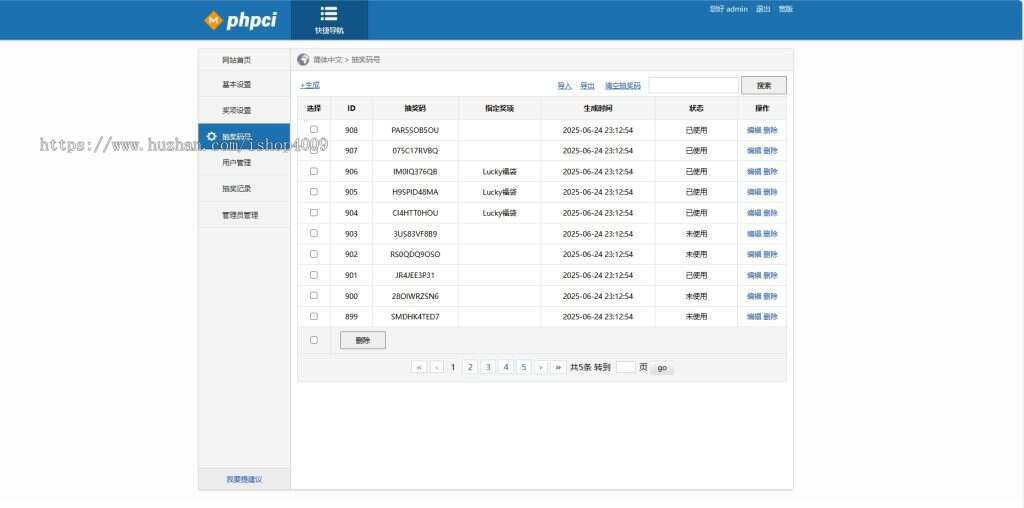This screenshot has height=508, width=1024.
Task: Click 删除 for row 907
Action: pyautogui.click(x=771, y=151)
